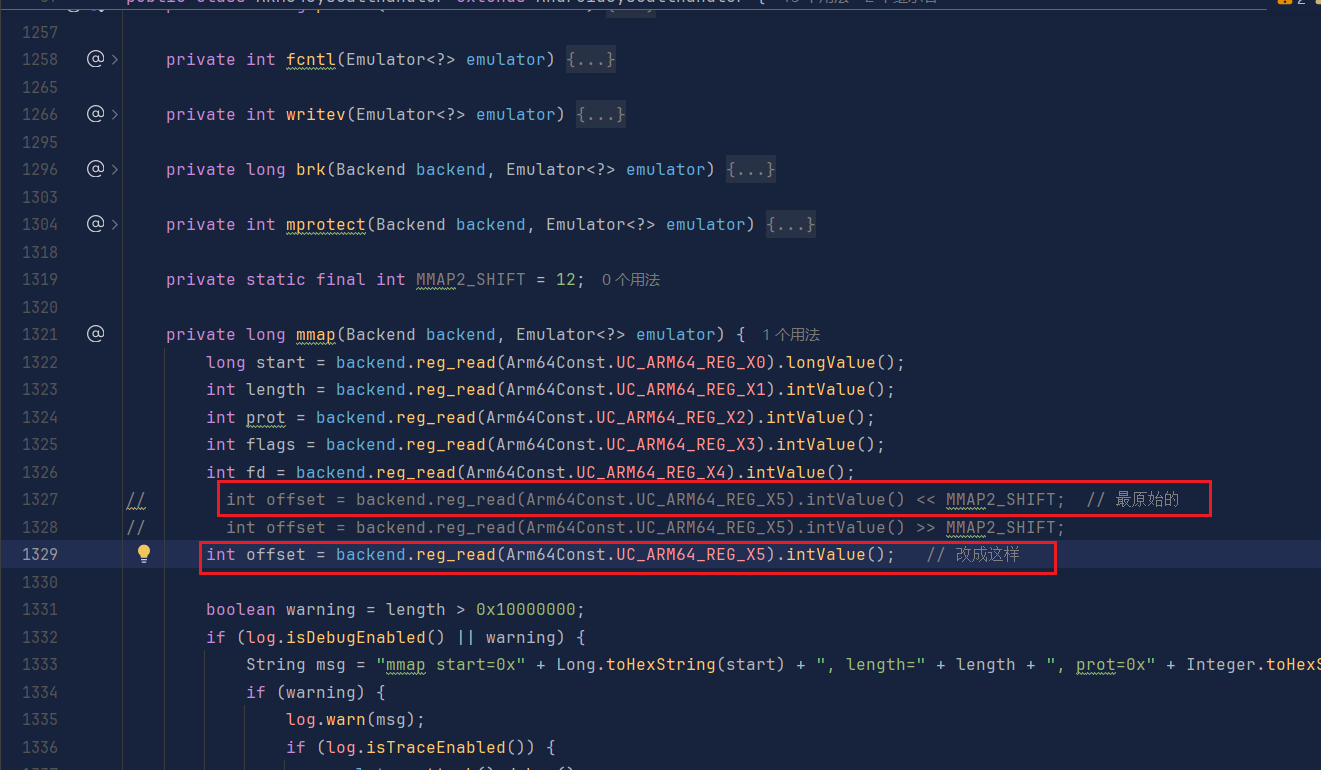Click the comment slashes in gutter of line 1327
1321x770 pixels.
(136, 500)
